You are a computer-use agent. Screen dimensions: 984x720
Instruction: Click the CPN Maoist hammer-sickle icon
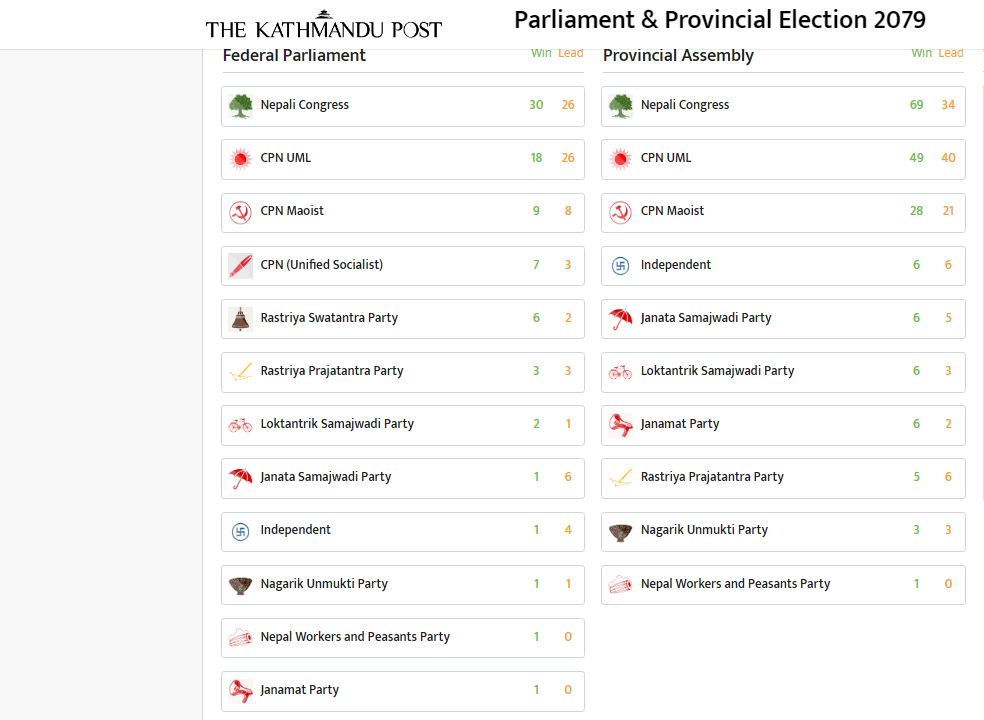(x=240, y=211)
